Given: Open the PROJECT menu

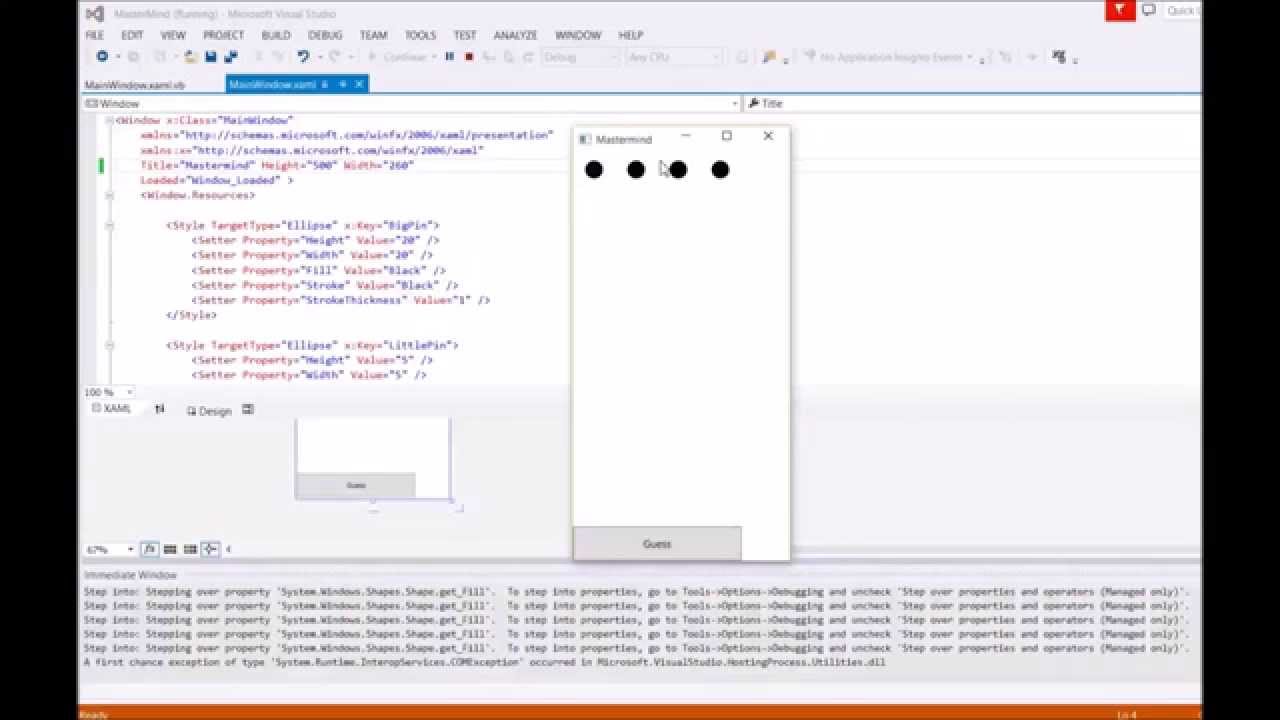Looking at the screenshot, I should coord(223,35).
